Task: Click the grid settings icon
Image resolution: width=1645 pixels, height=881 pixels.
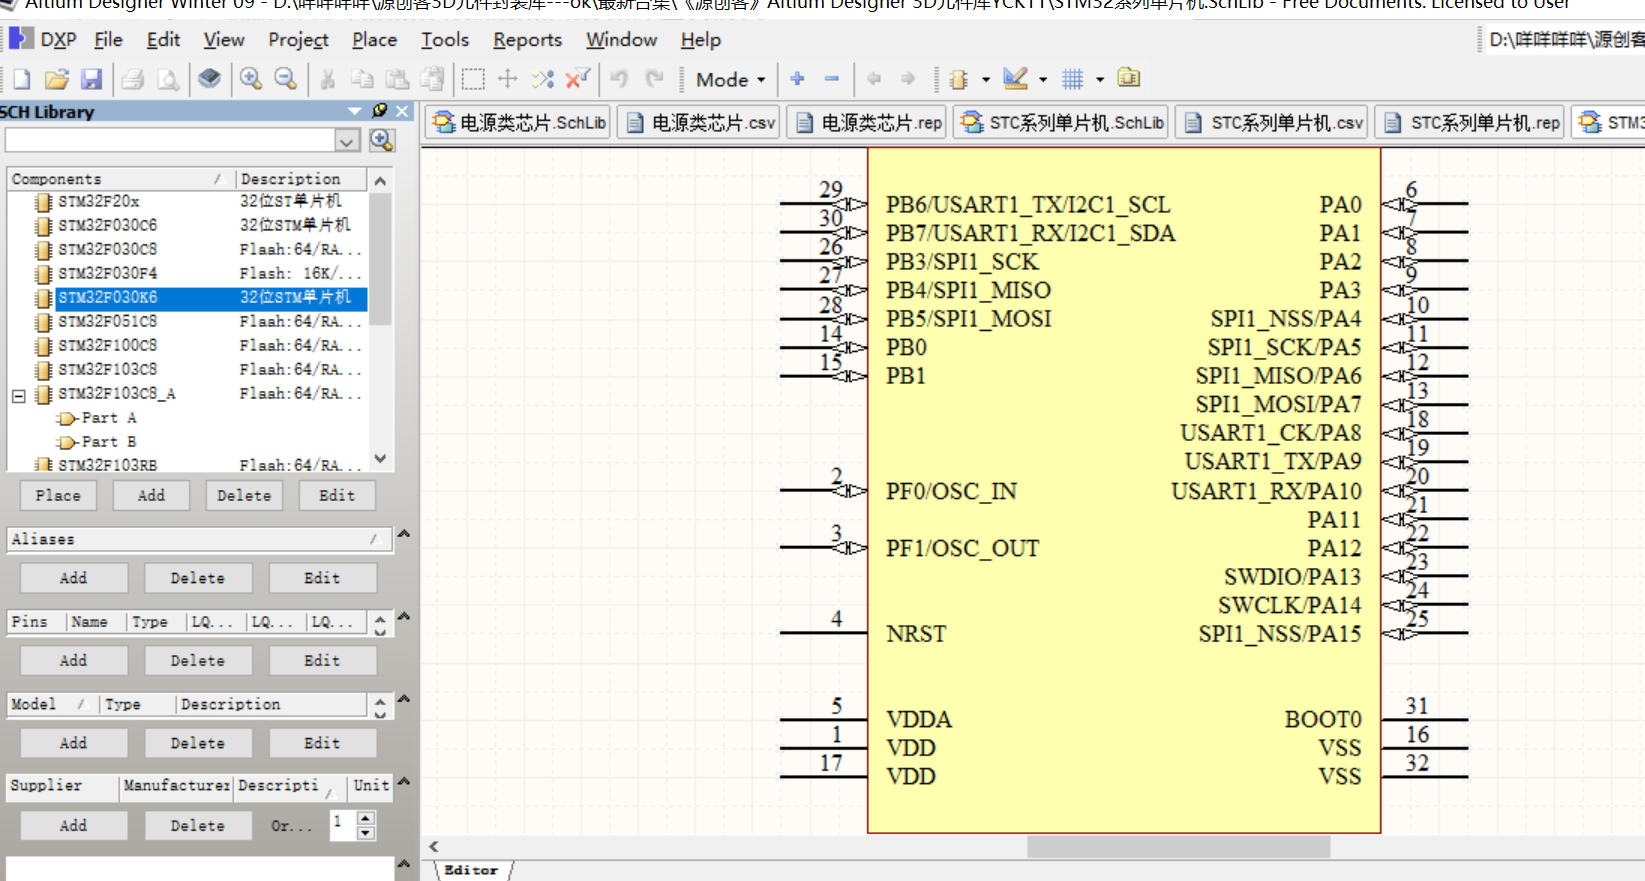Action: tap(1072, 79)
